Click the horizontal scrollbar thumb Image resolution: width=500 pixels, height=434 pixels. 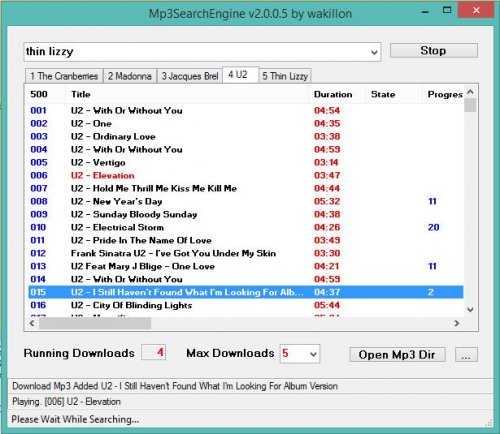[x=95, y=323]
